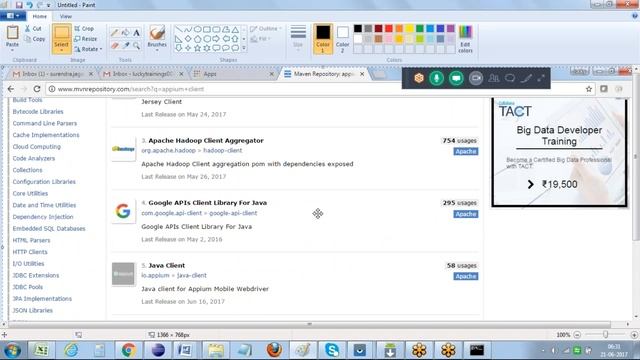Select the Magnifier tool
640x360 pixels.
[136, 45]
